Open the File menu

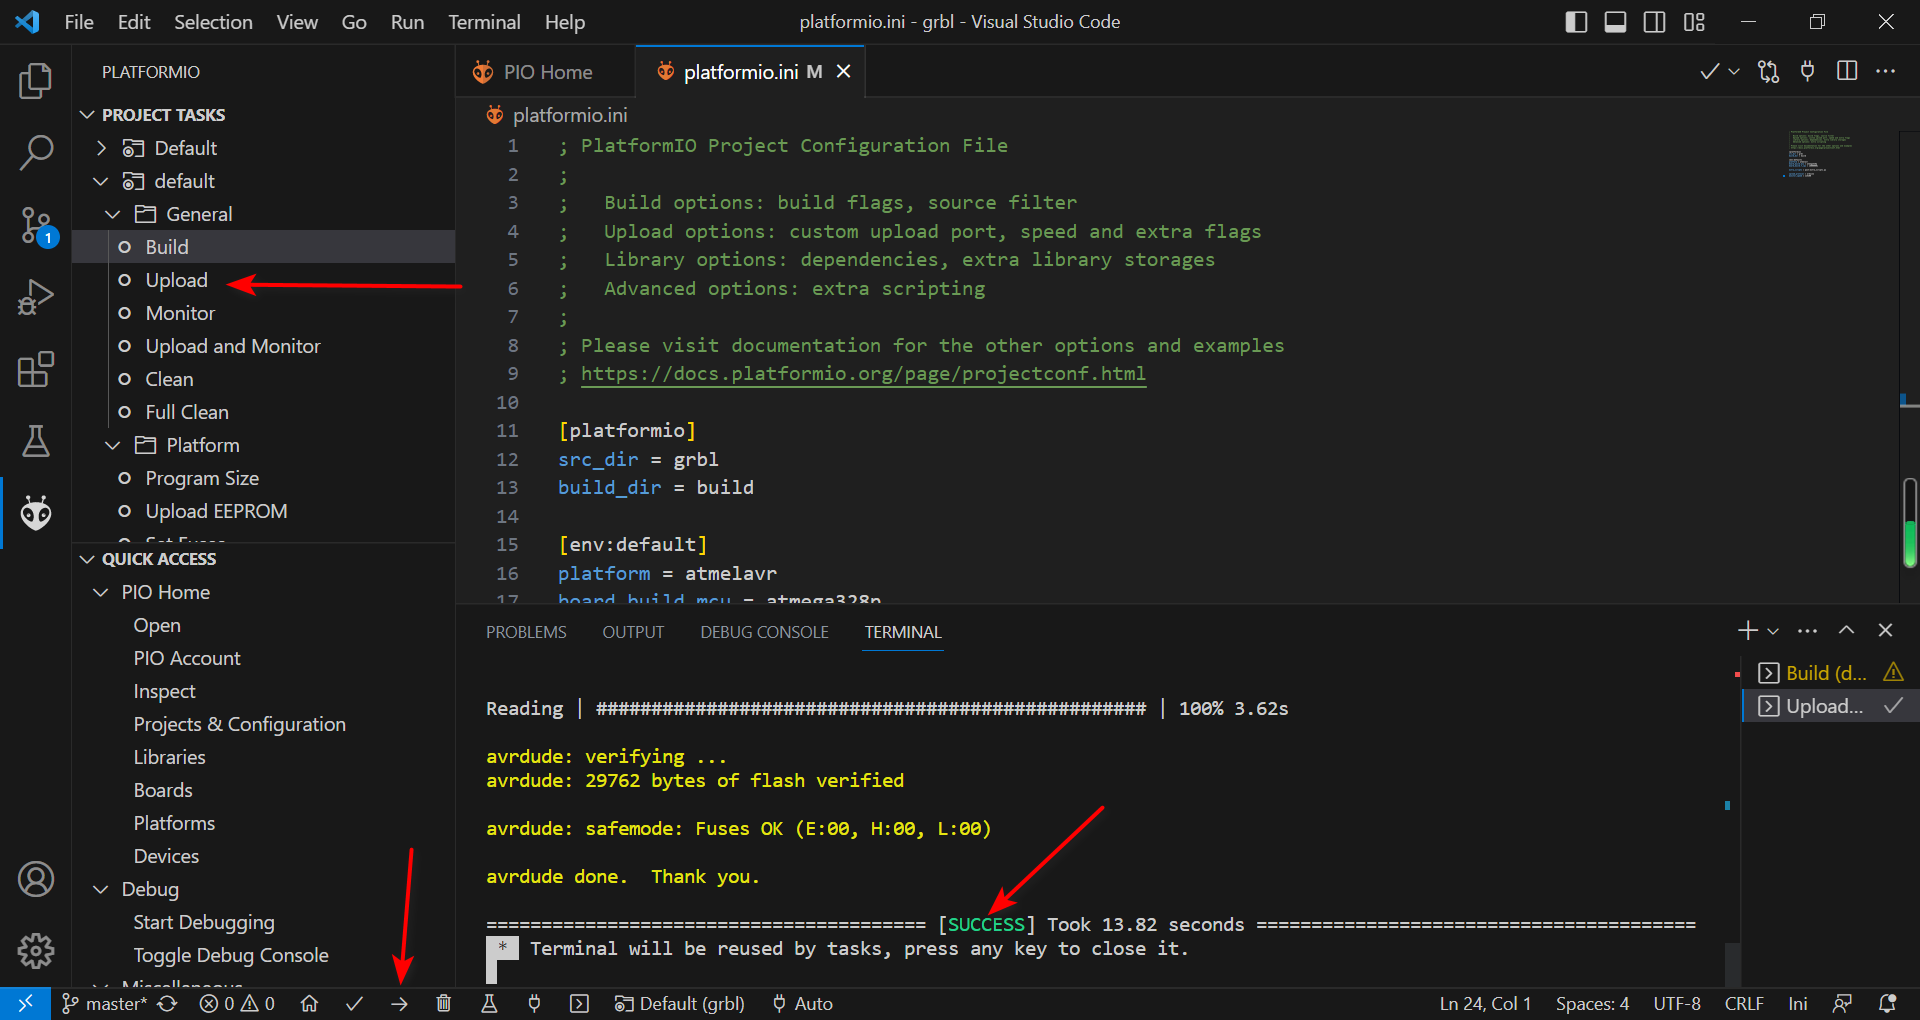pyautogui.click(x=78, y=22)
